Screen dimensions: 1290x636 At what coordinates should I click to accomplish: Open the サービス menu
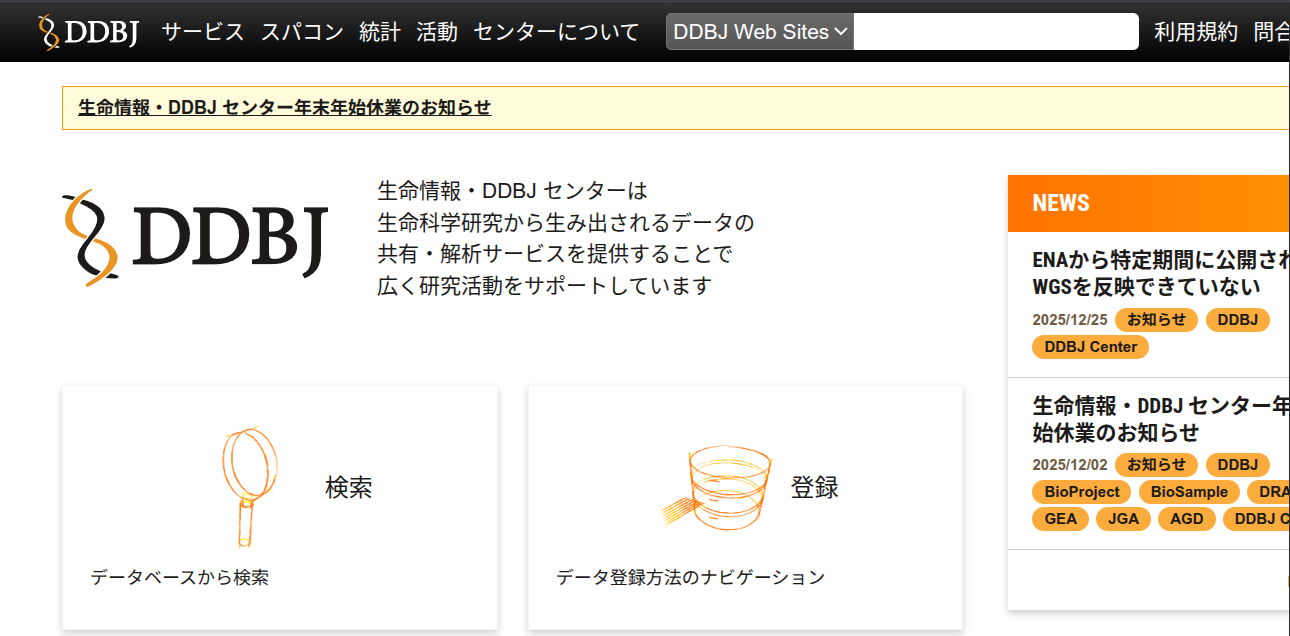[203, 32]
